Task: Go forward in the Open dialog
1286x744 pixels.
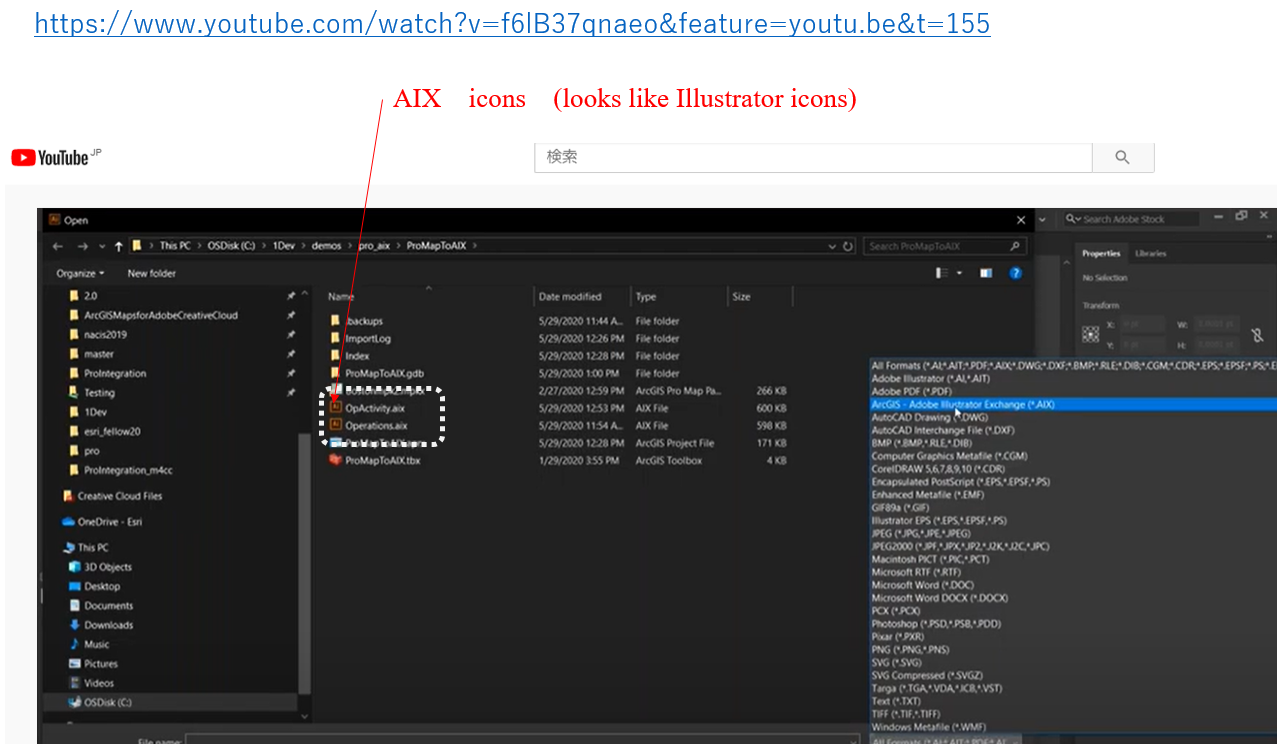Action: [x=83, y=246]
